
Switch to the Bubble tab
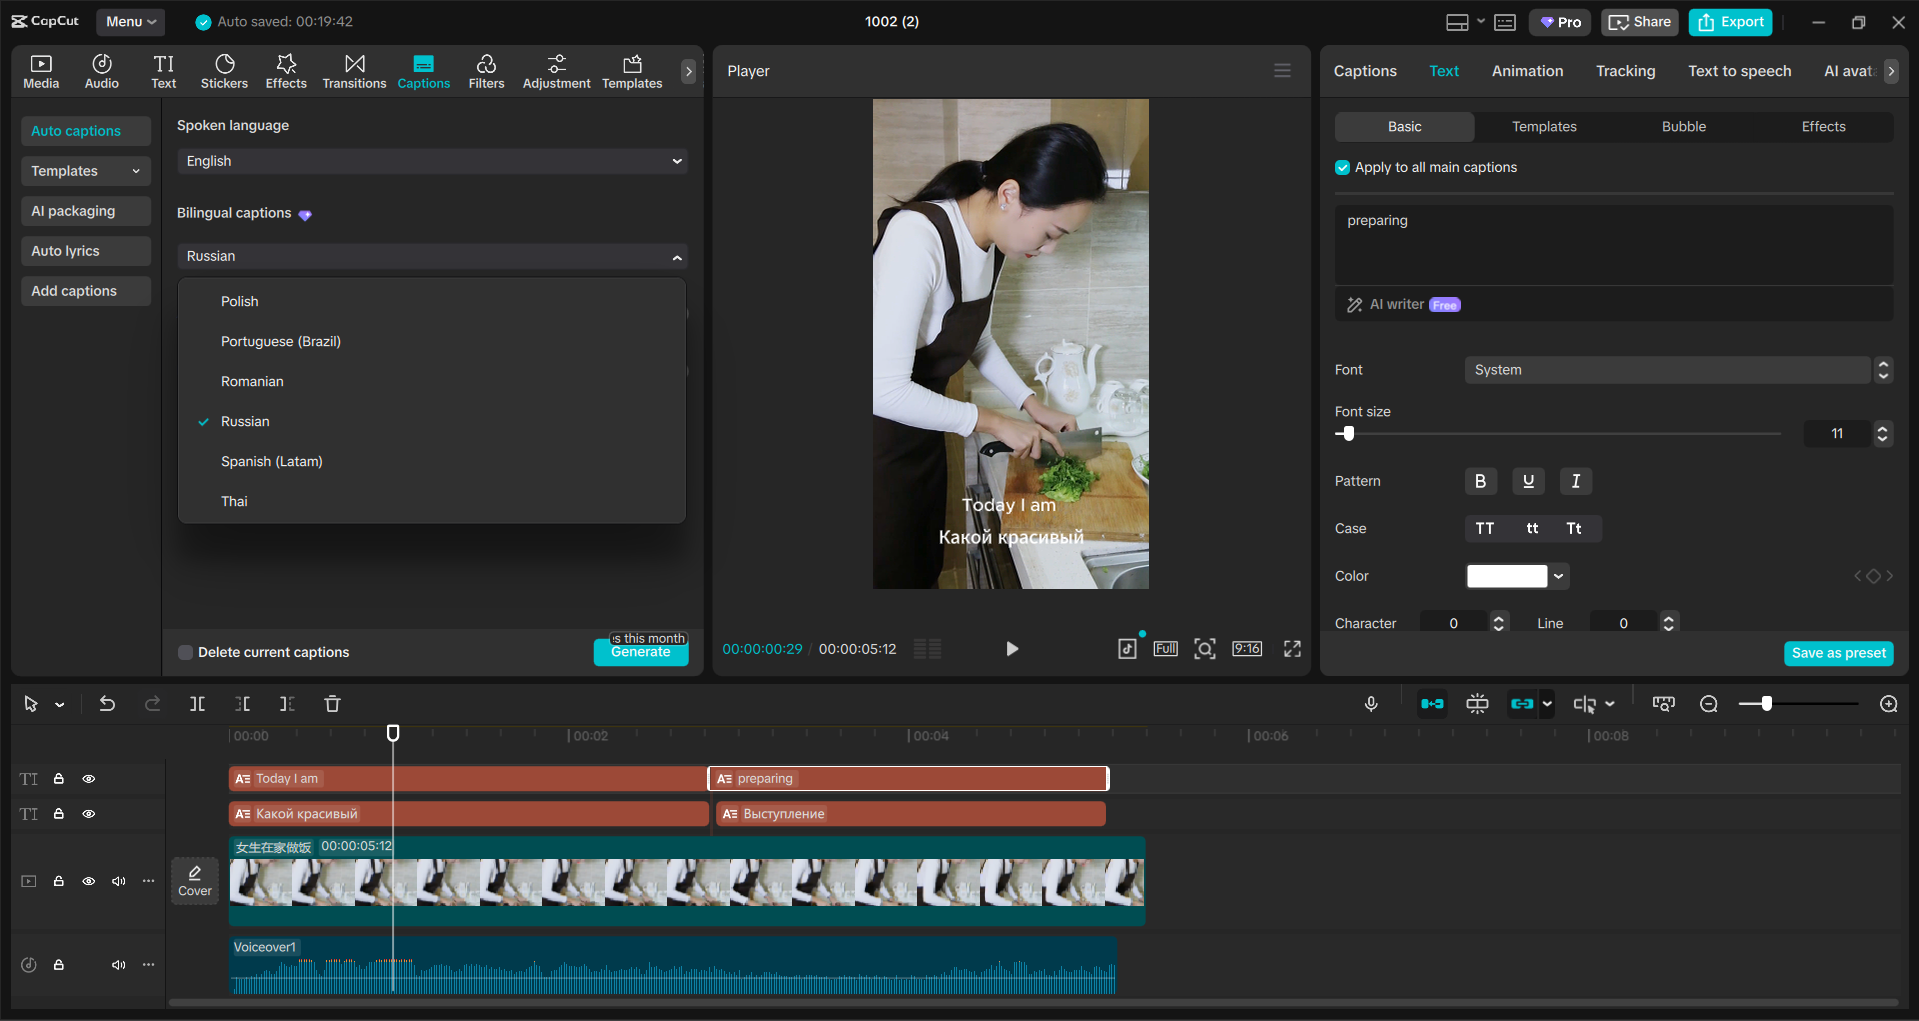point(1682,126)
